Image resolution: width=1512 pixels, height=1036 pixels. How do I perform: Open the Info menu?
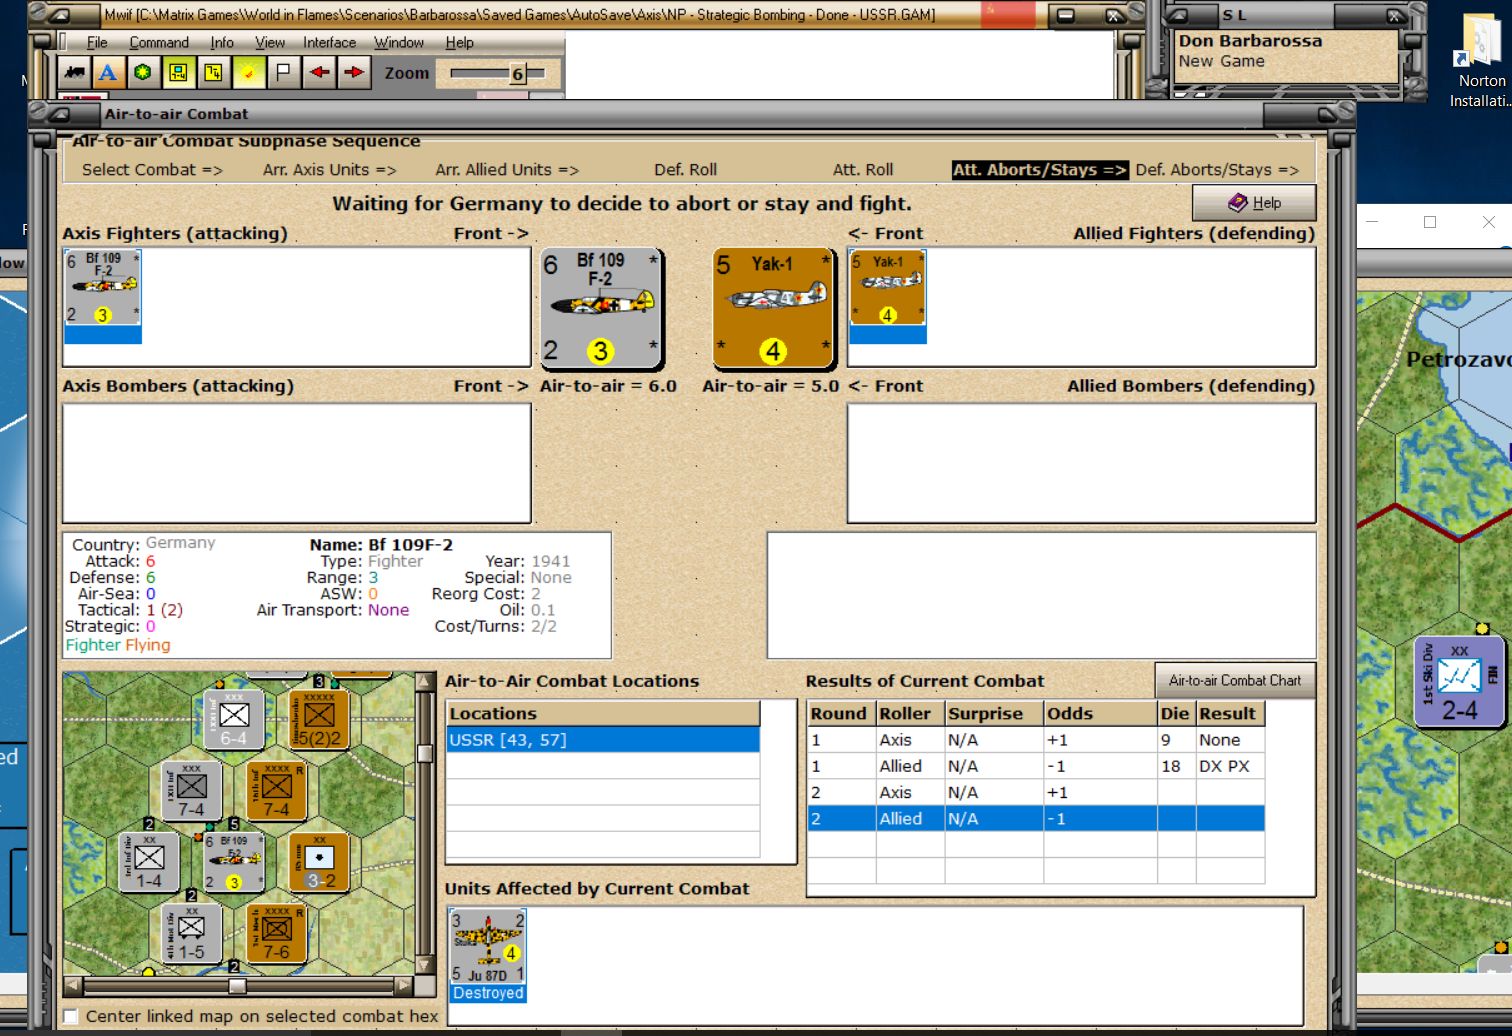tap(222, 42)
